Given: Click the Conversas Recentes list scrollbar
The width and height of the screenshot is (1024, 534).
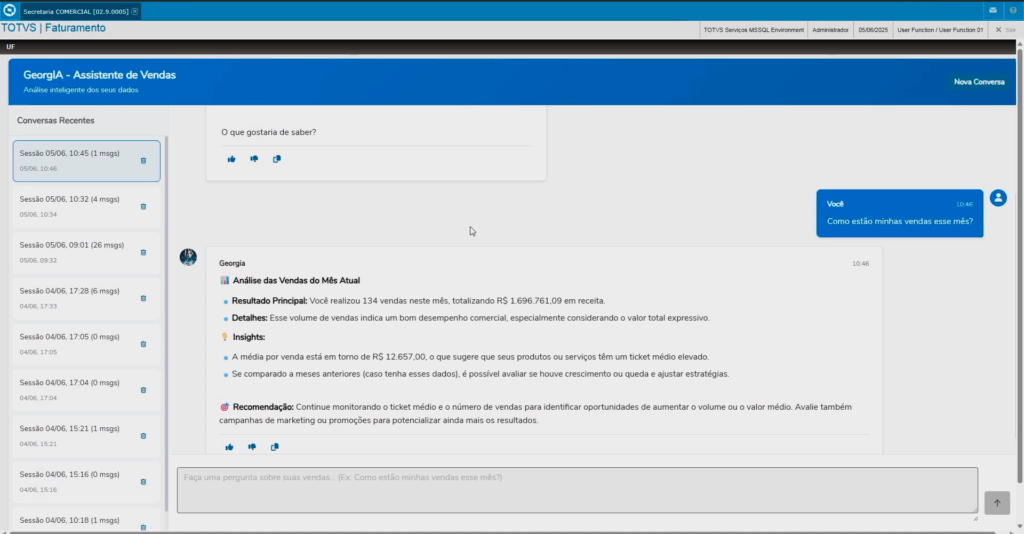Looking at the screenshot, I should [167, 323].
